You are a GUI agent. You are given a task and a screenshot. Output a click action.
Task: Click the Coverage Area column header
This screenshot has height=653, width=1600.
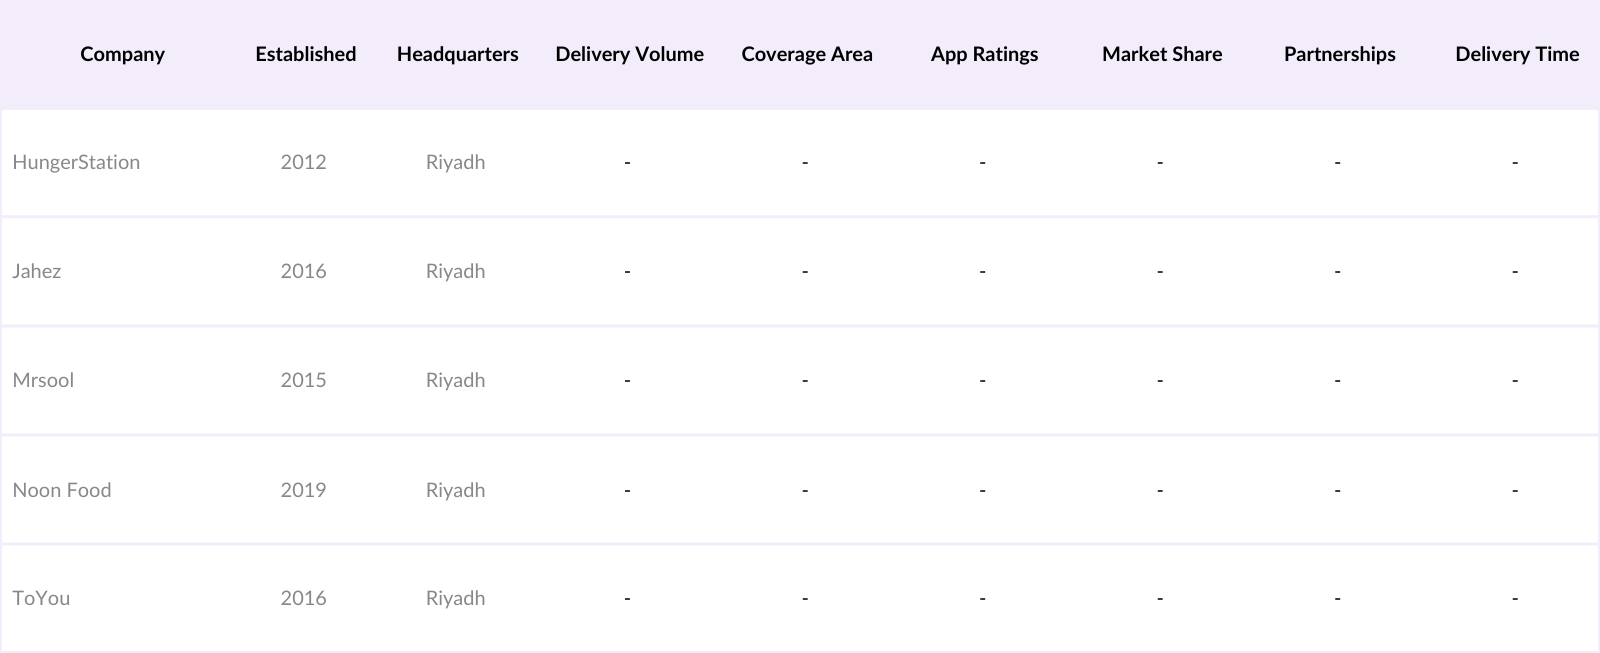pyautogui.click(x=807, y=54)
